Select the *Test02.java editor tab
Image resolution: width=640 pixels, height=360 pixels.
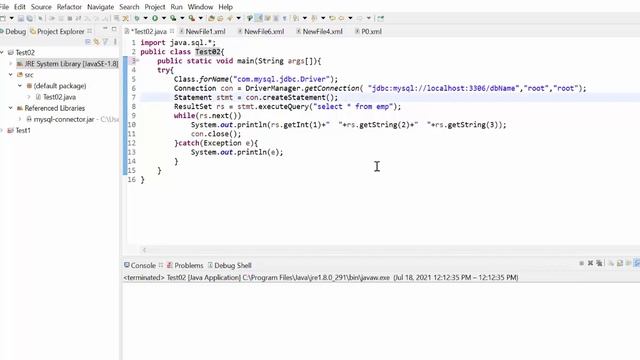pyautogui.click(x=149, y=31)
